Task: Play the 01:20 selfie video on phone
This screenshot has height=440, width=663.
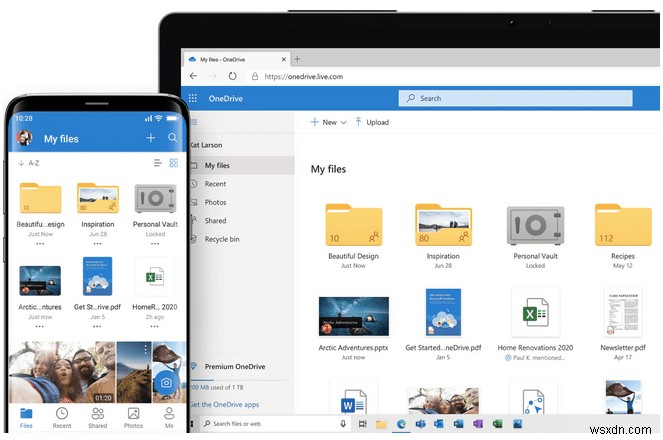Action: 62,372
